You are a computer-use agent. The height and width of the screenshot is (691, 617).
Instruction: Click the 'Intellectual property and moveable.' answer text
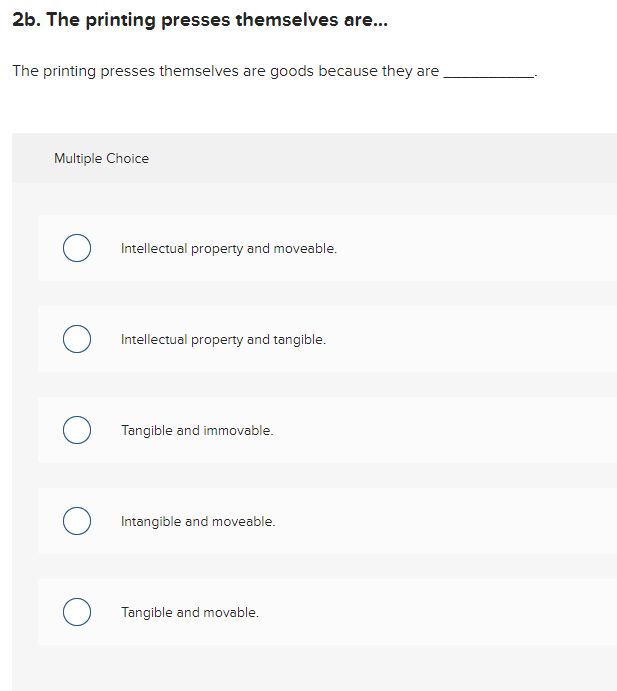(228, 248)
